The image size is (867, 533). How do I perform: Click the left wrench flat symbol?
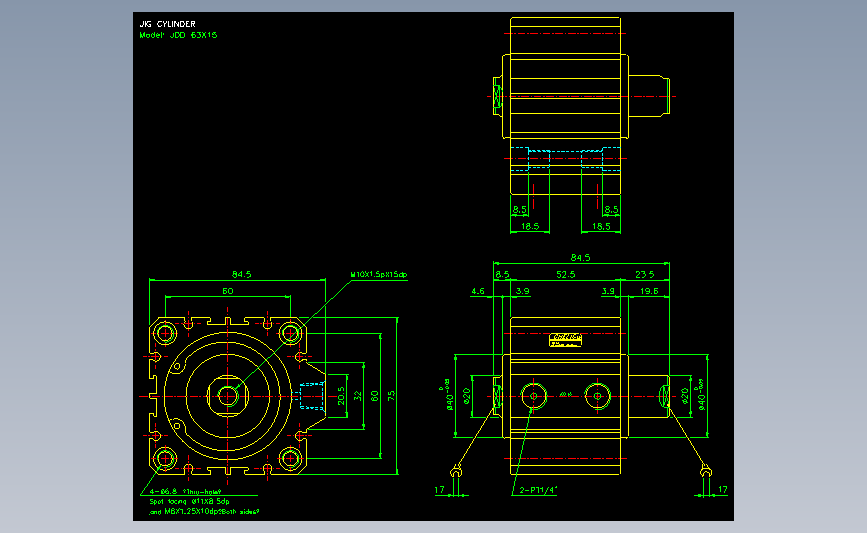click(455, 472)
